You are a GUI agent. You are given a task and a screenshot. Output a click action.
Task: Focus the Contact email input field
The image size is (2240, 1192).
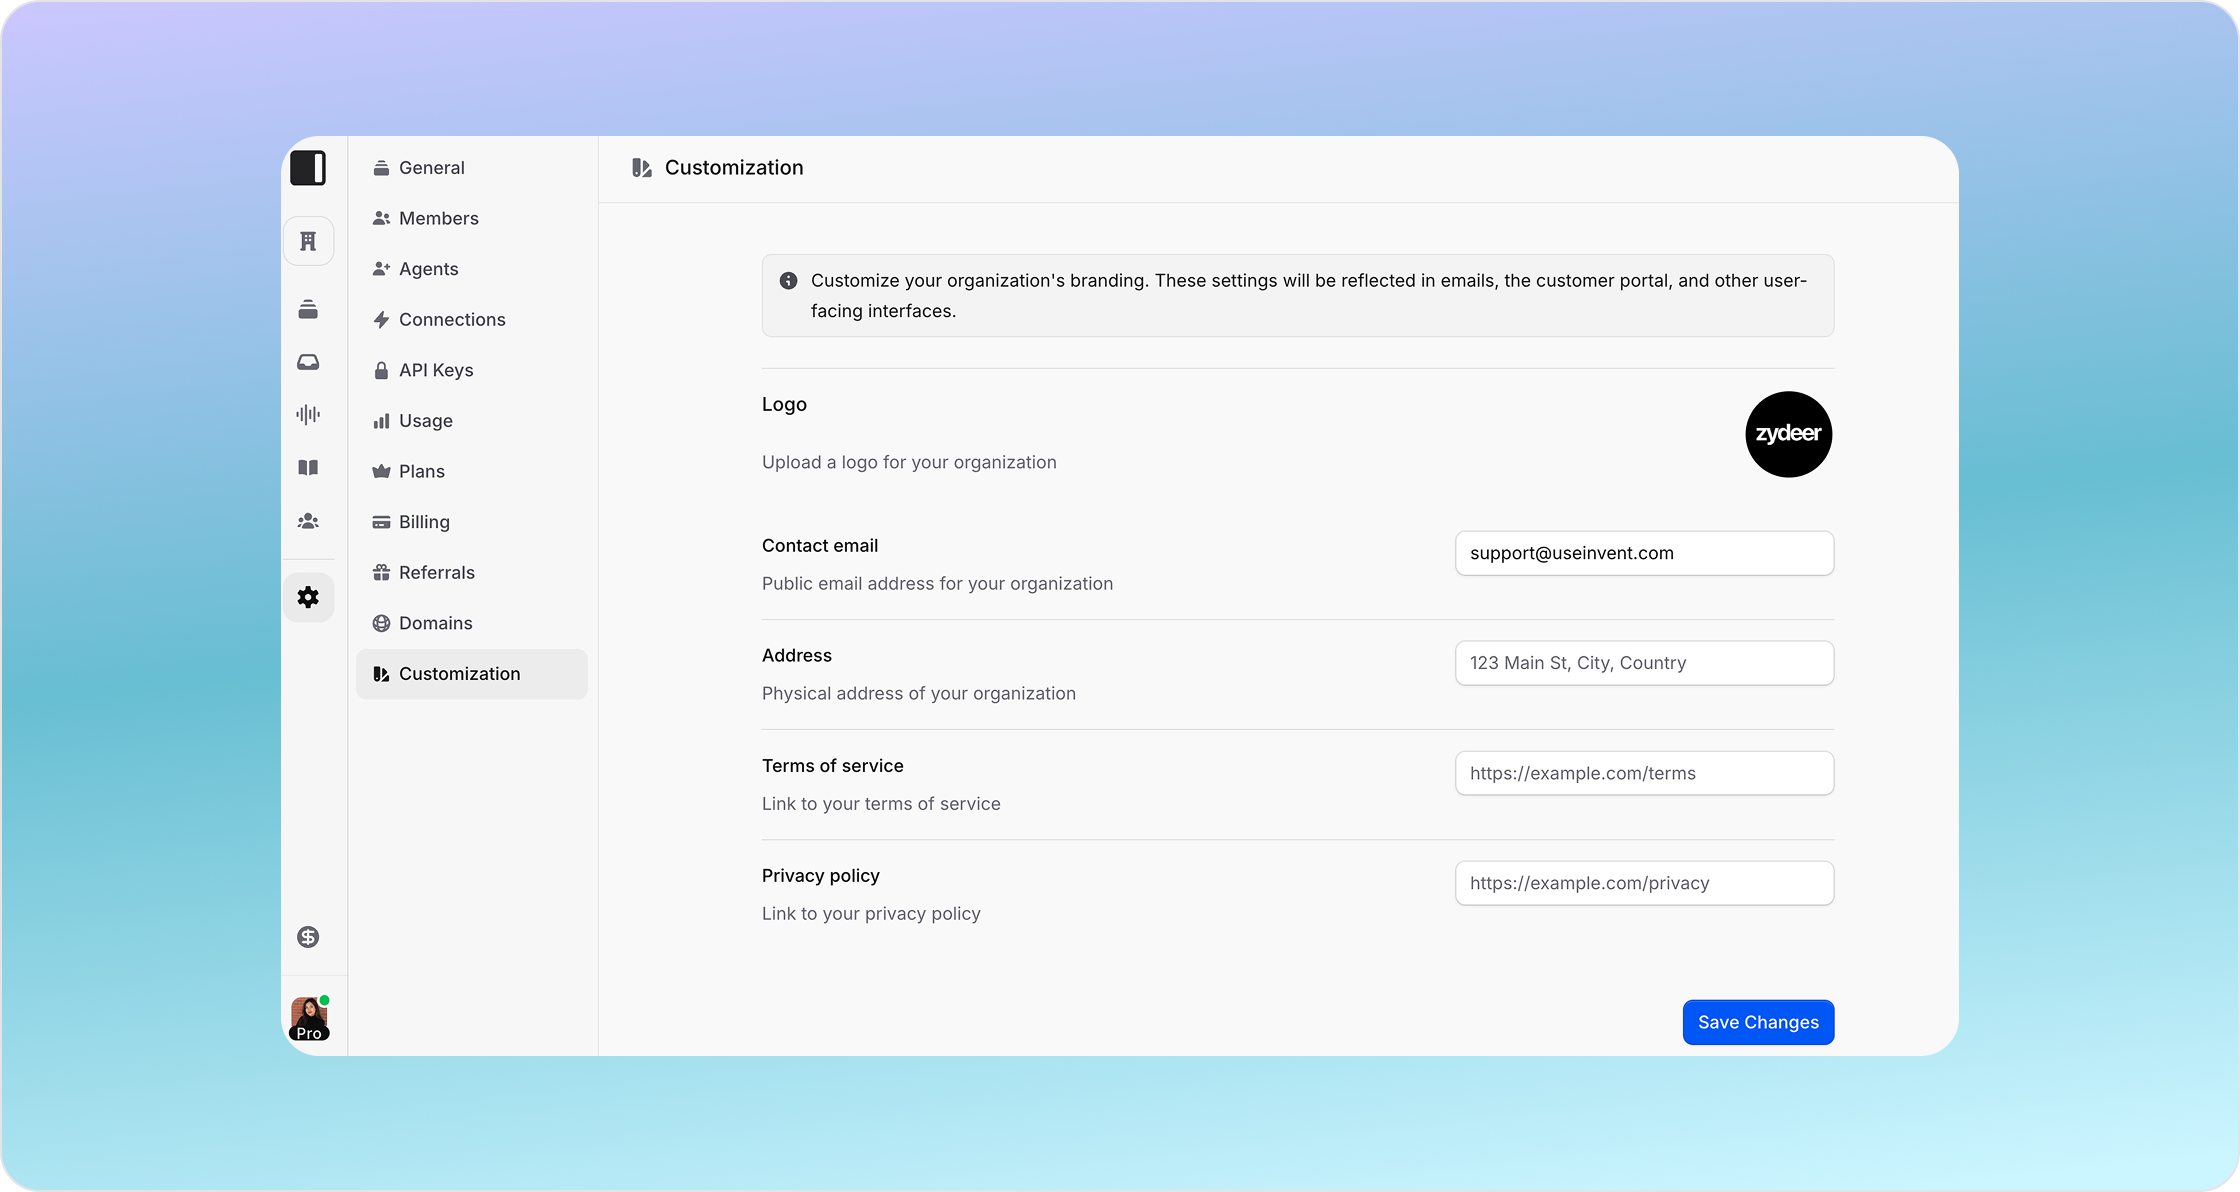tap(1643, 553)
